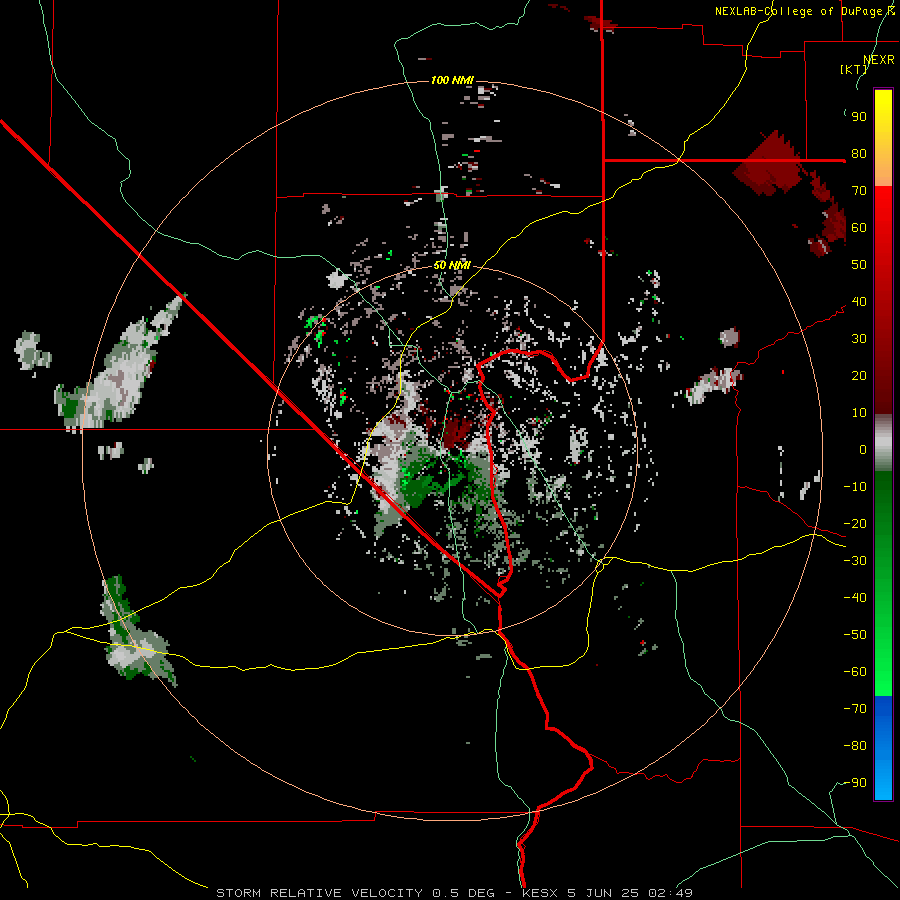Image resolution: width=900 pixels, height=900 pixels.
Task: Click the '02:49' time stamp
Action: pyautogui.click(x=670, y=893)
